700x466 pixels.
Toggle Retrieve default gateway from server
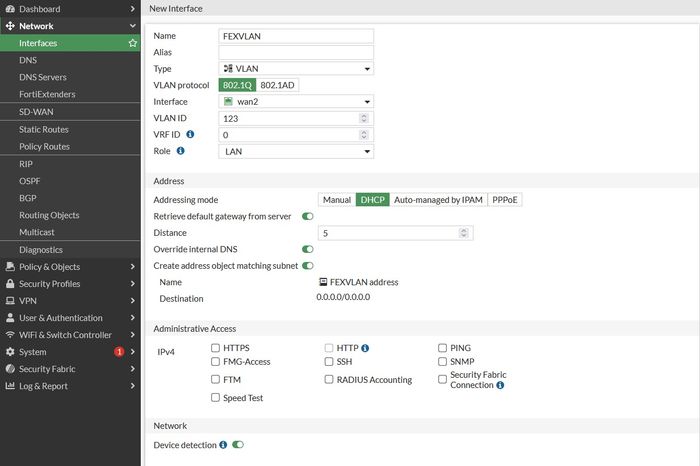308,216
